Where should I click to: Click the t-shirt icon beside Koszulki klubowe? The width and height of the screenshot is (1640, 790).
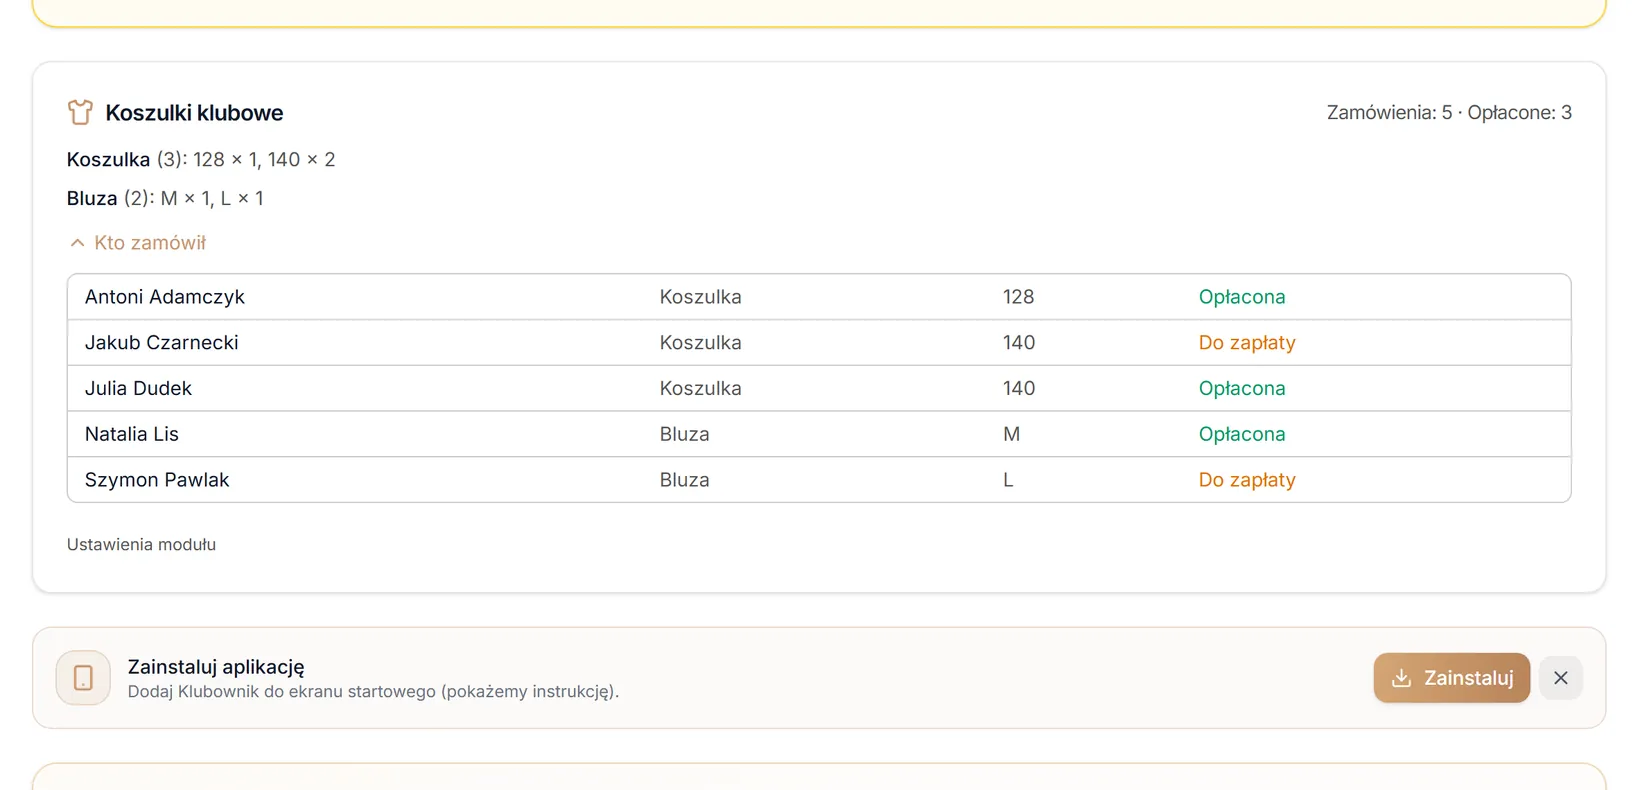tap(80, 112)
